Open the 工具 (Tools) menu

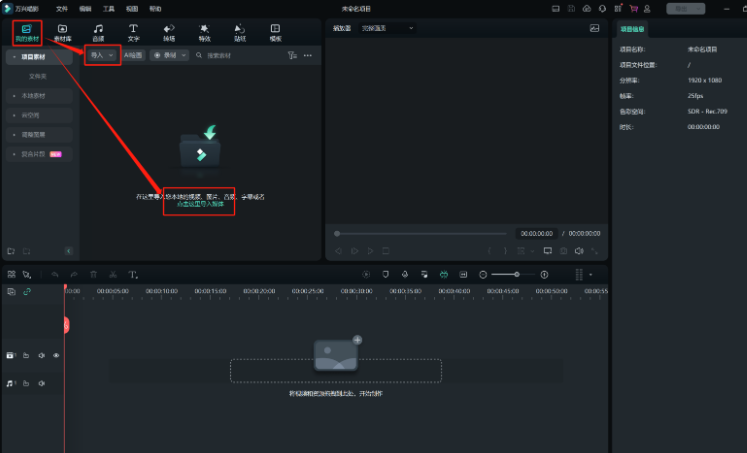(x=108, y=8)
